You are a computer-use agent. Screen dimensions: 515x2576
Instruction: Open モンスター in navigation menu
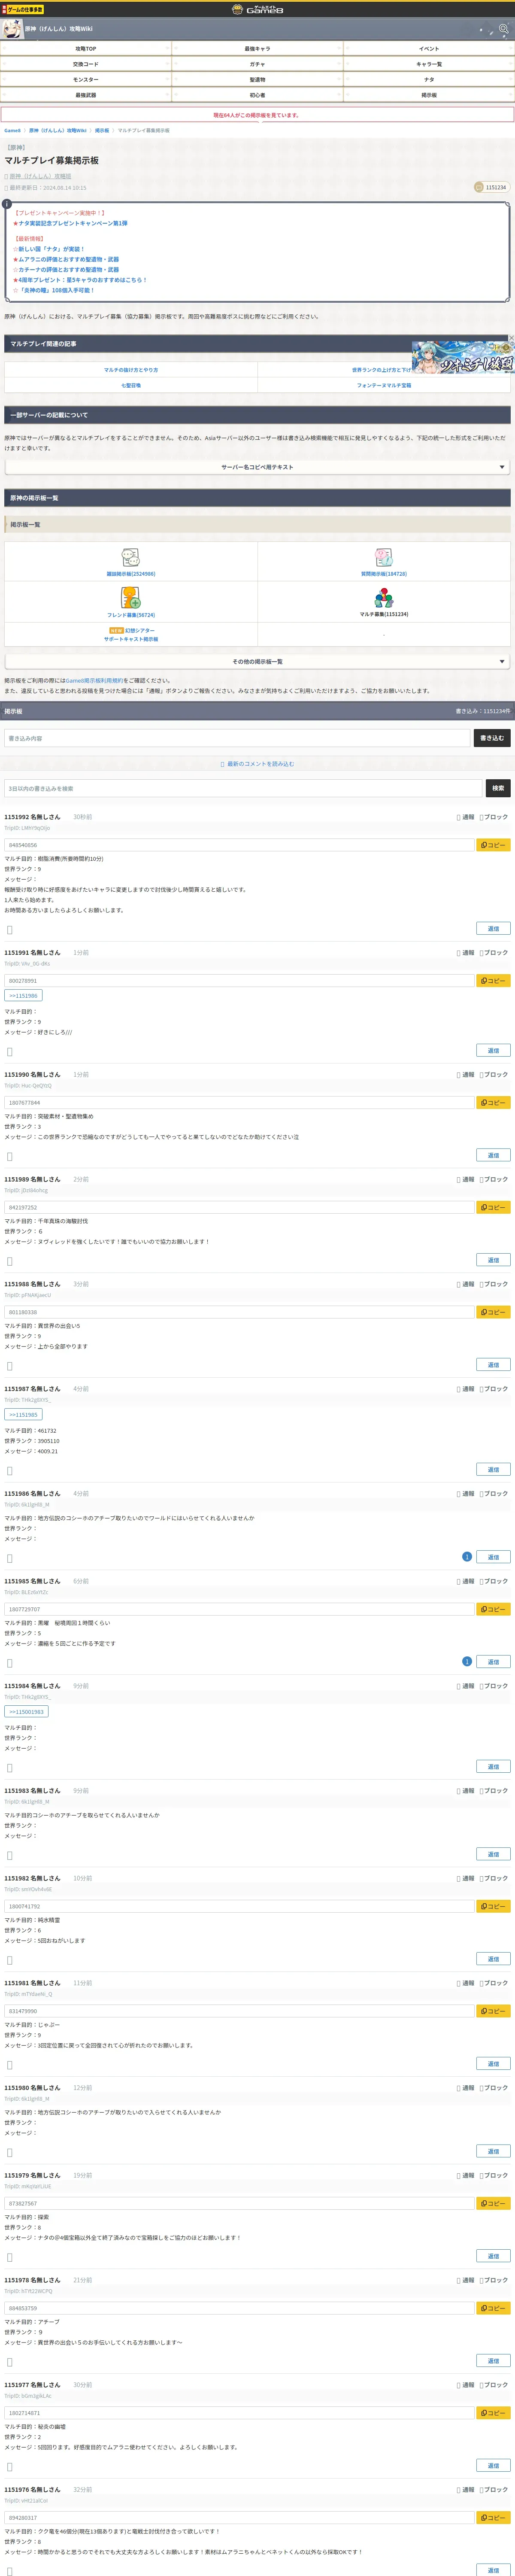coord(86,79)
